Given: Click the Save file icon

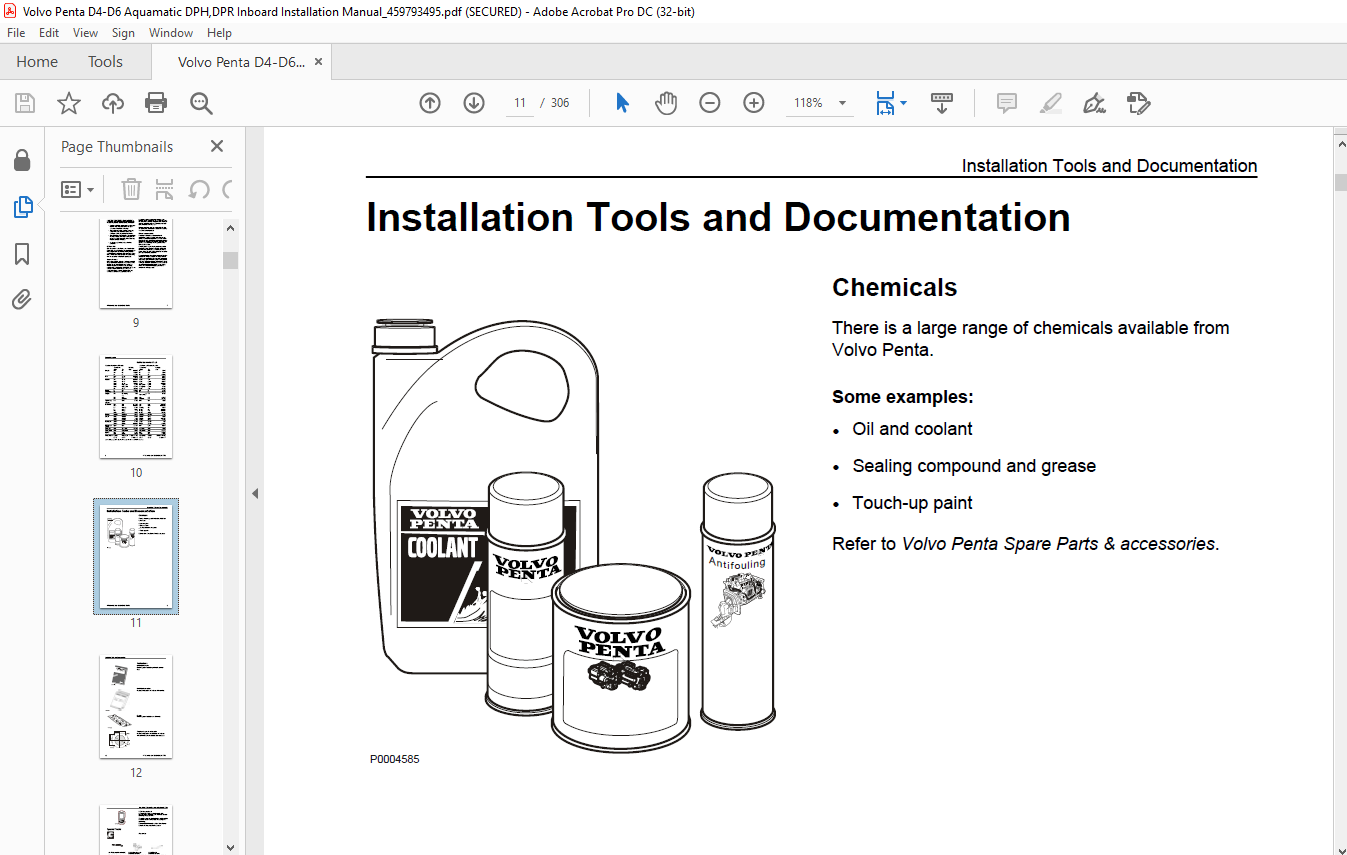Looking at the screenshot, I should tap(25, 103).
